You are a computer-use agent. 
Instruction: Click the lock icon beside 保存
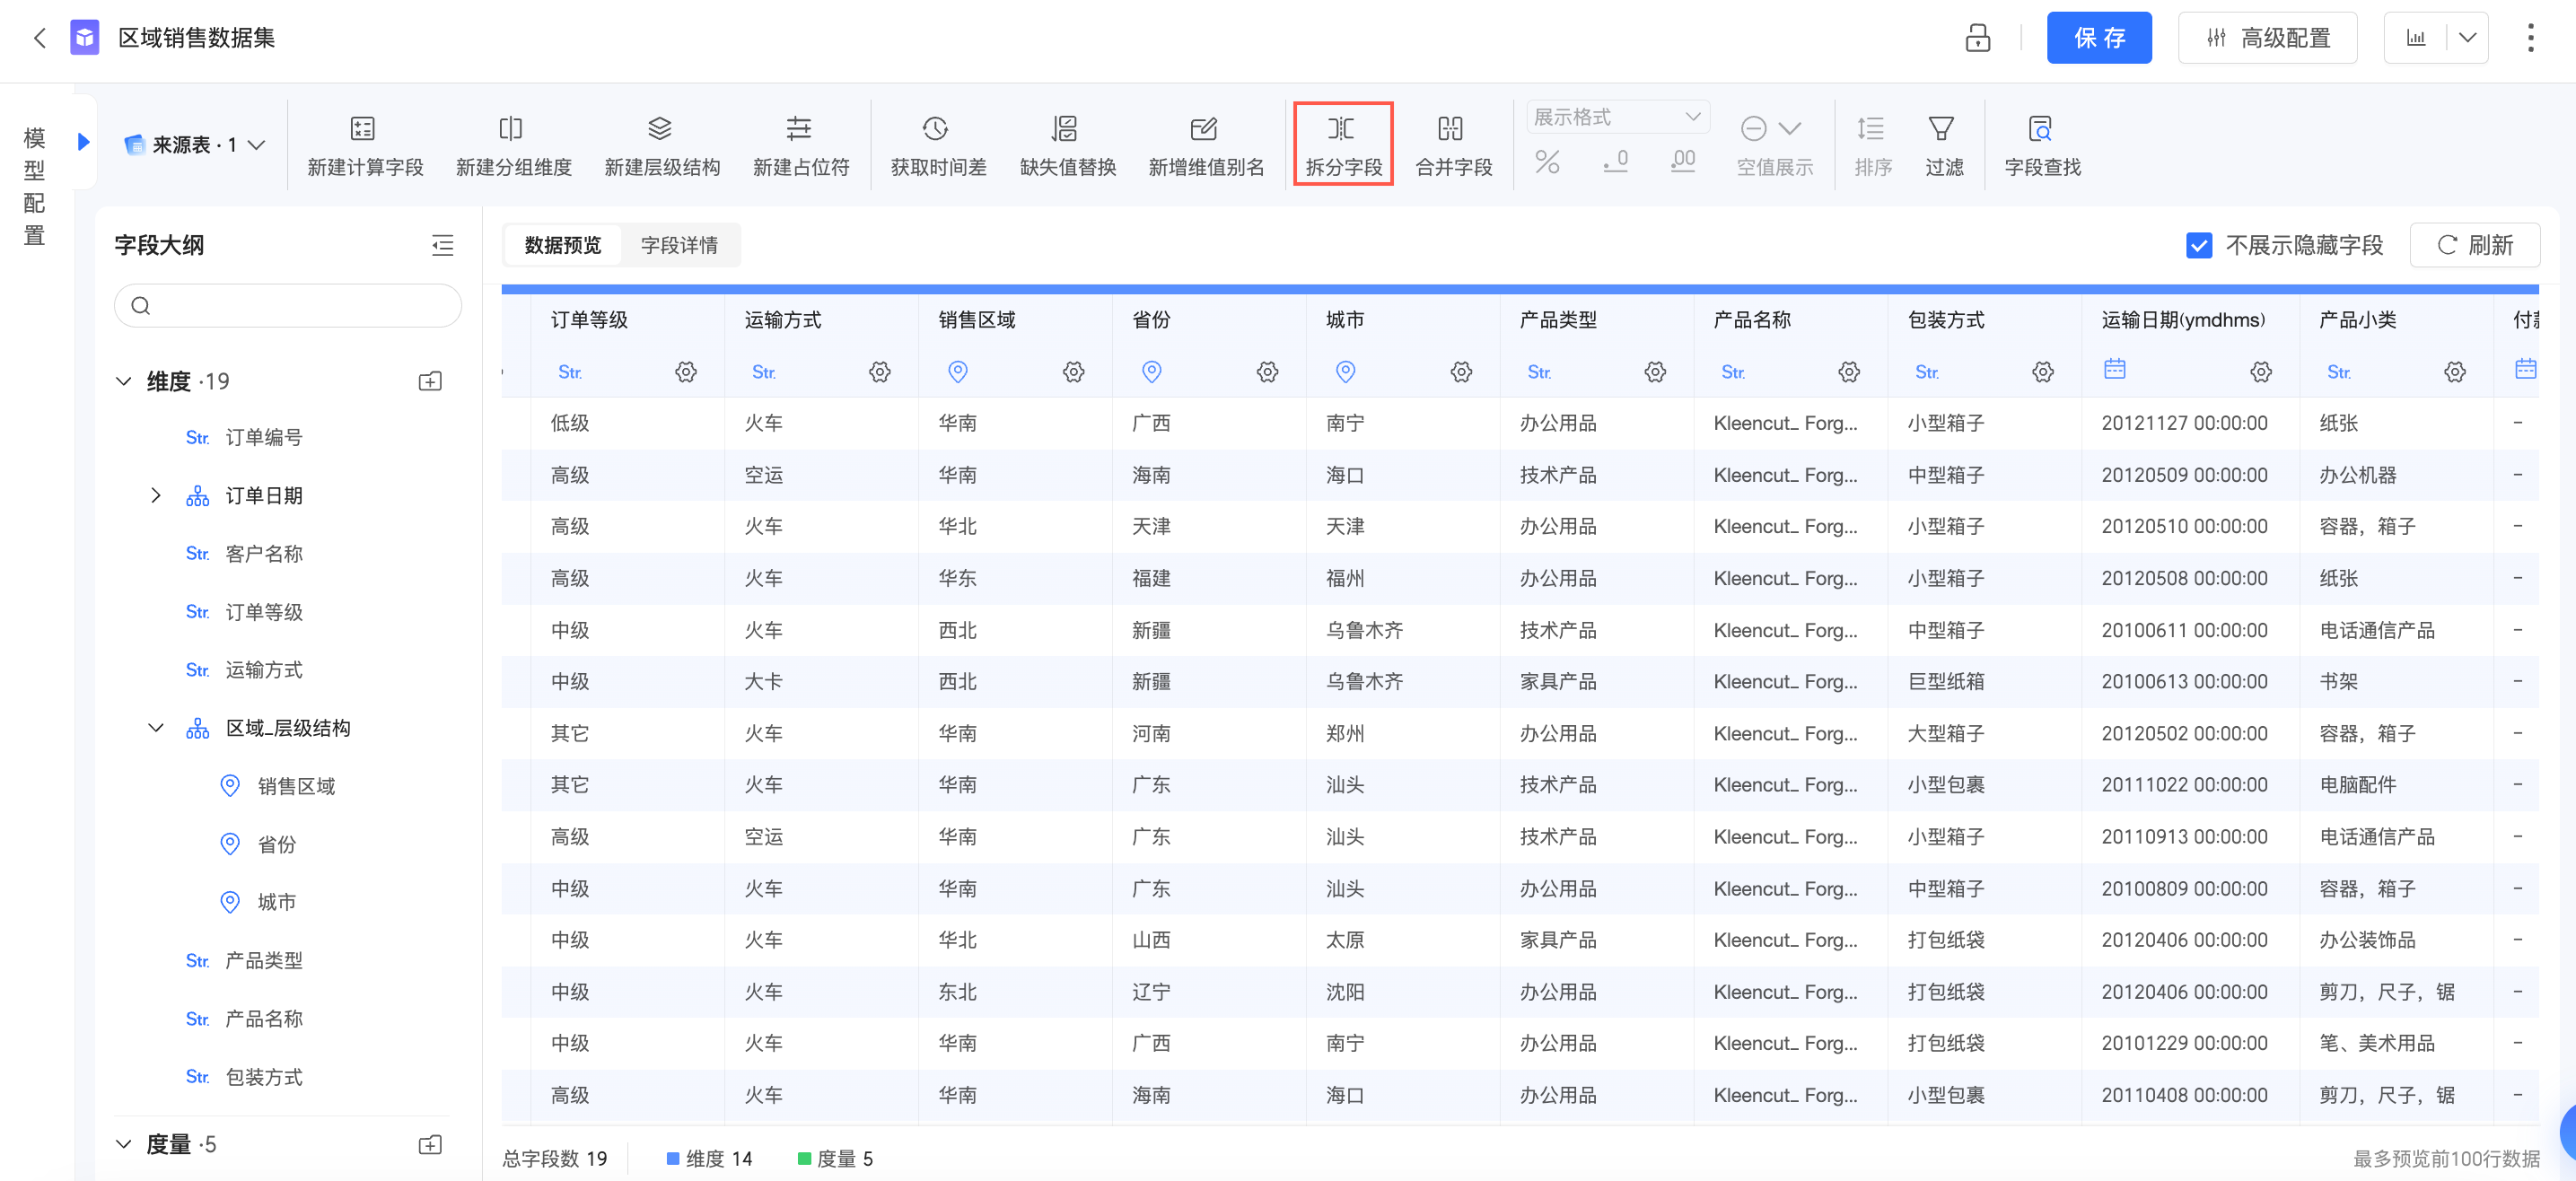point(1977,38)
